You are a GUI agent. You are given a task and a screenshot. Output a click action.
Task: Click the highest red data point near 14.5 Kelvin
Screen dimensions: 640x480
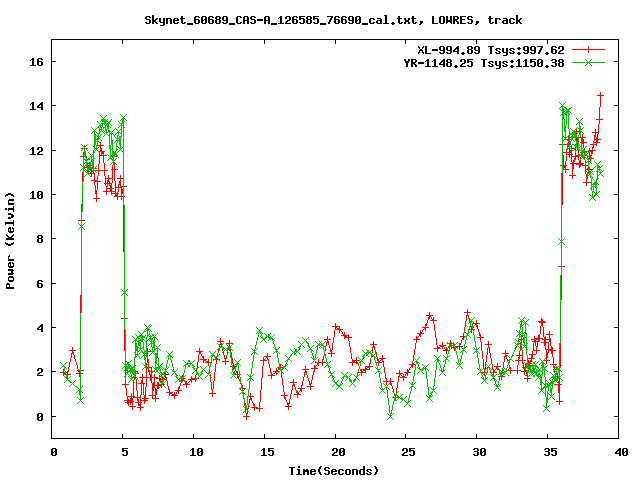[600, 95]
